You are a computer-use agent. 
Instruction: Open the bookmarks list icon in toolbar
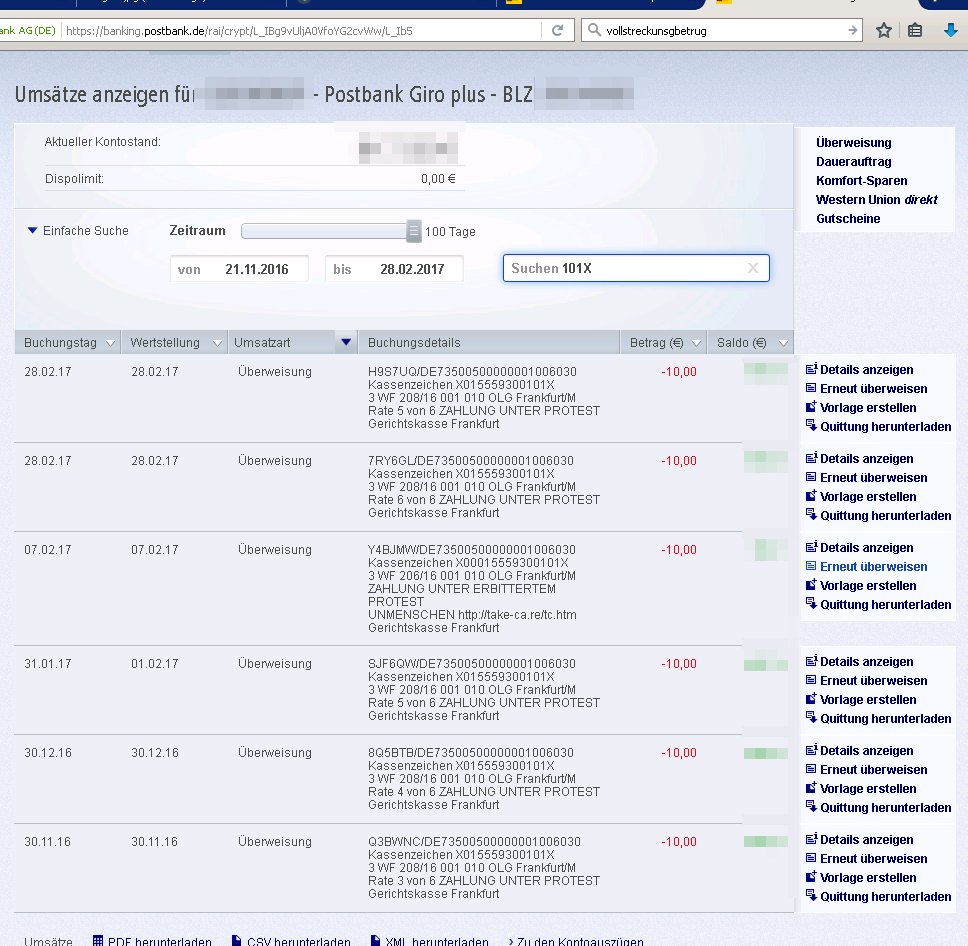915,31
